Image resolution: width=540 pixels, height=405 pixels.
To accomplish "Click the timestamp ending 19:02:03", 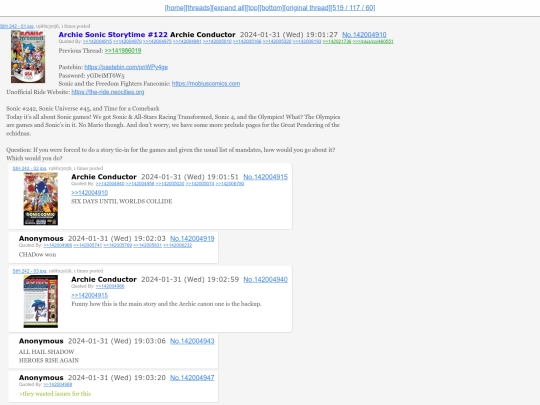I will point(117,239).
